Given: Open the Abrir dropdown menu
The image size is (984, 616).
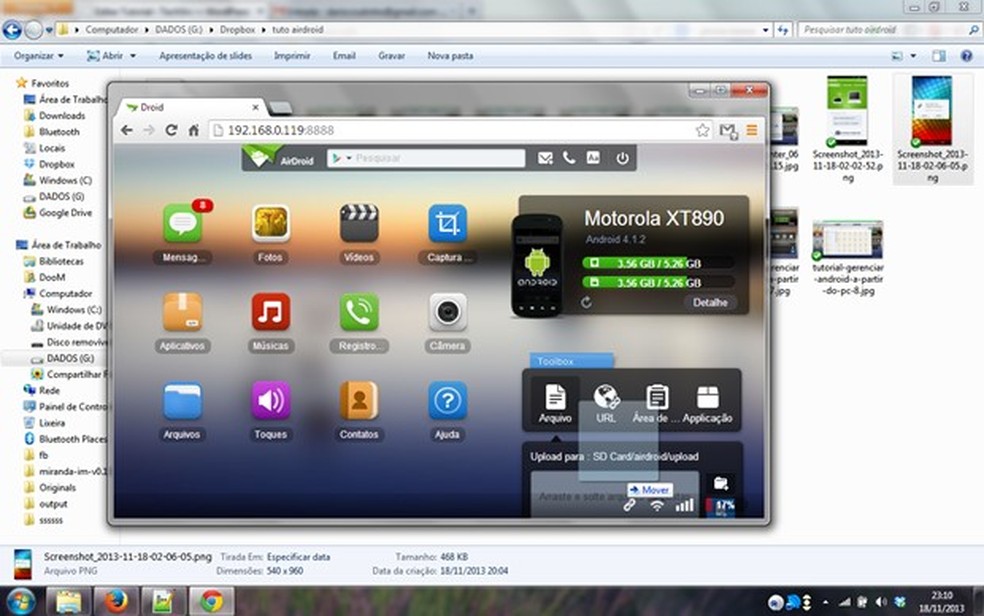Looking at the screenshot, I should [110, 56].
